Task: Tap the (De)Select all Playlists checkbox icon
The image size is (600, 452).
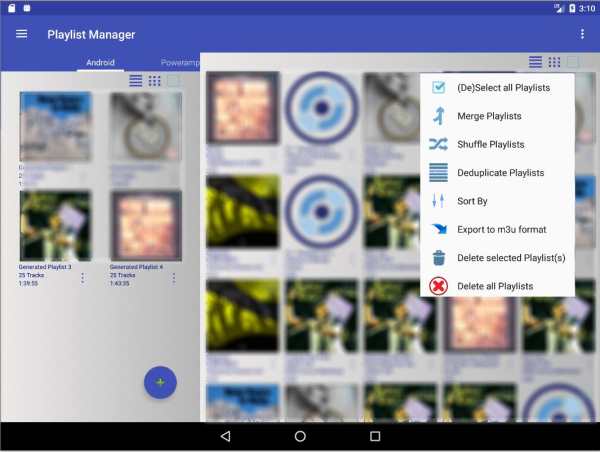Action: click(439, 88)
